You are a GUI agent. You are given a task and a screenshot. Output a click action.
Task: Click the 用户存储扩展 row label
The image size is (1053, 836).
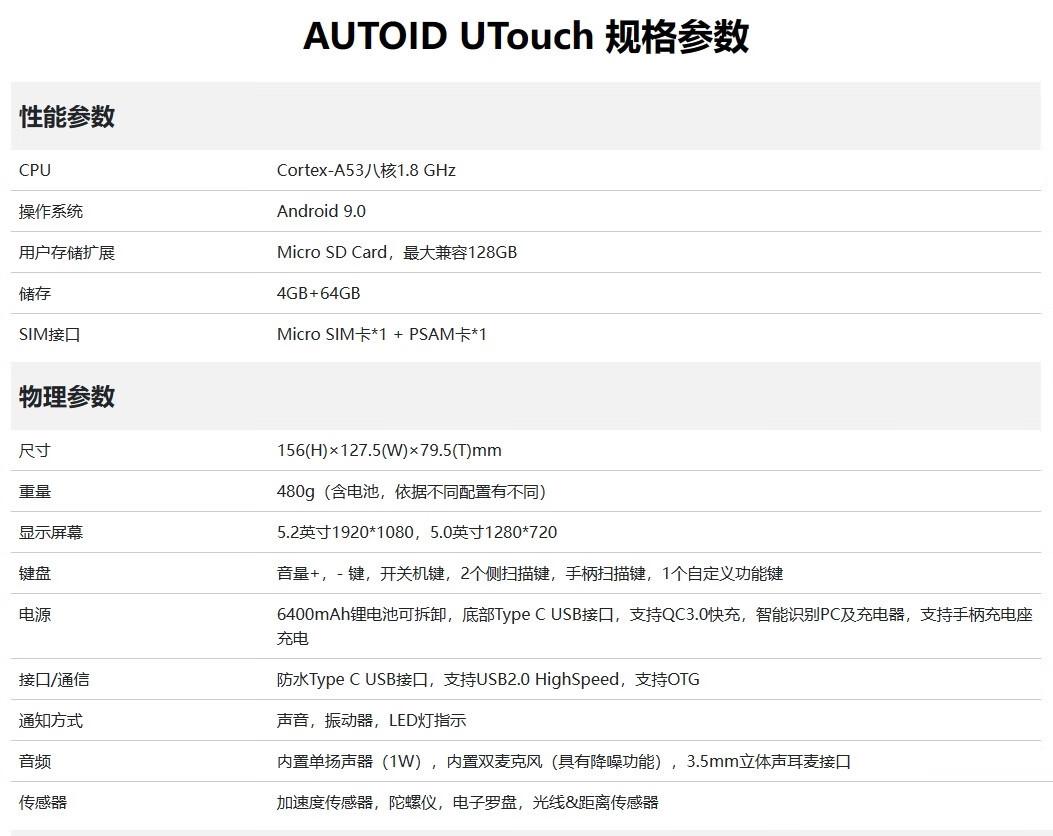point(67,253)
